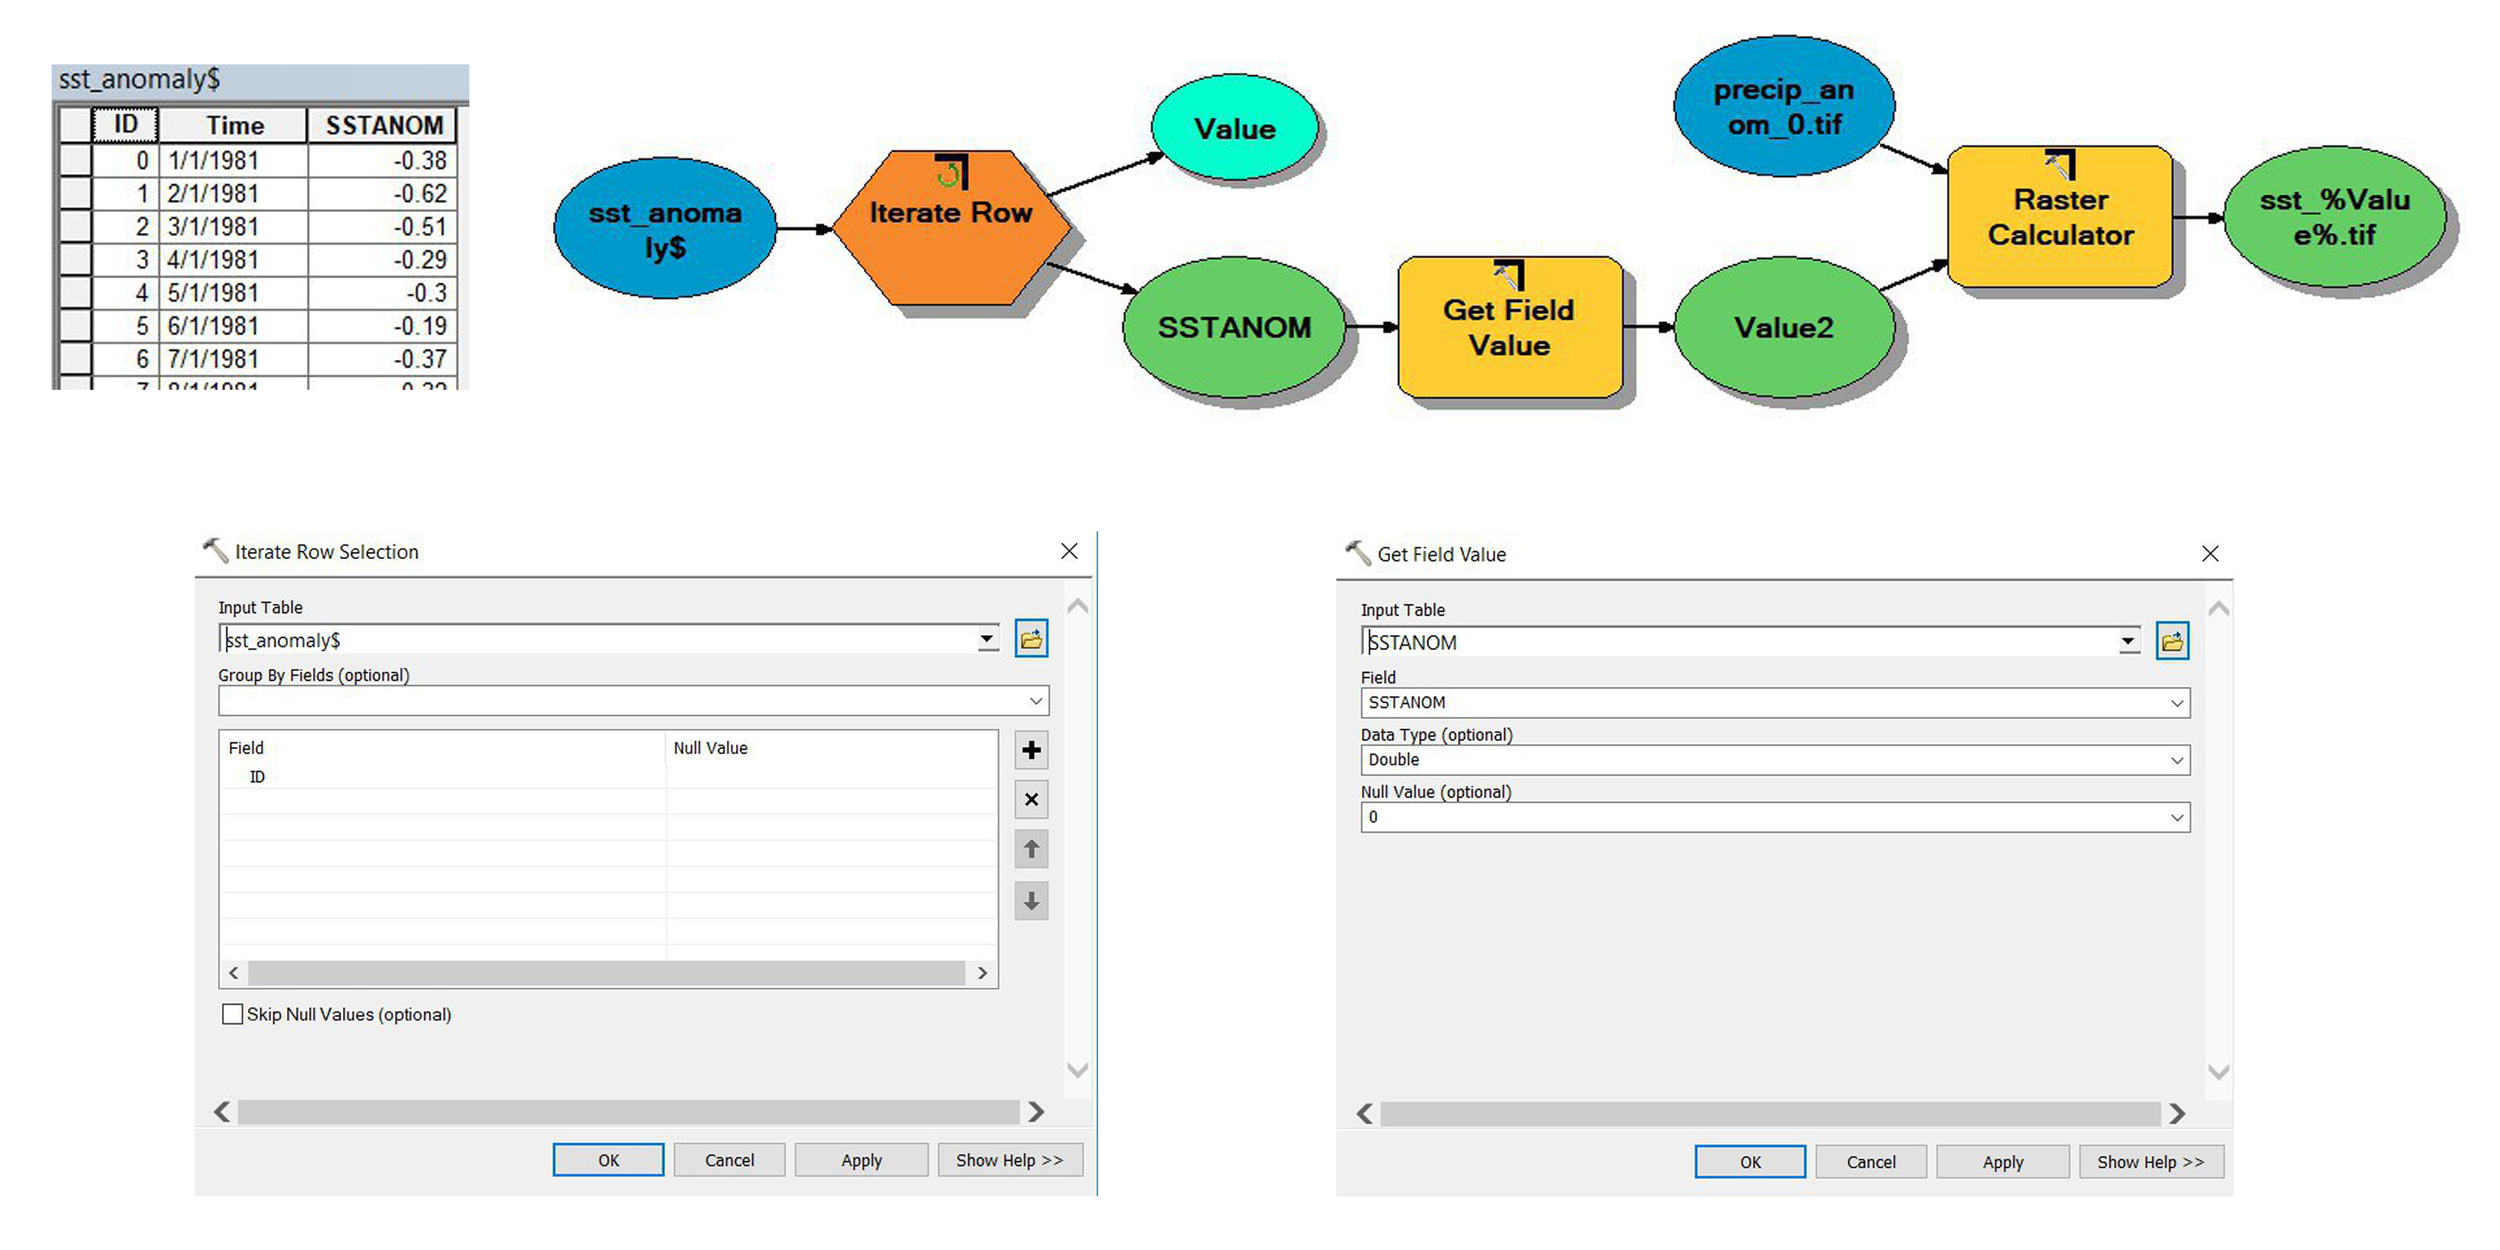
Task: Select the Get Field Value tool node
Action: (x=1509, y=327)
